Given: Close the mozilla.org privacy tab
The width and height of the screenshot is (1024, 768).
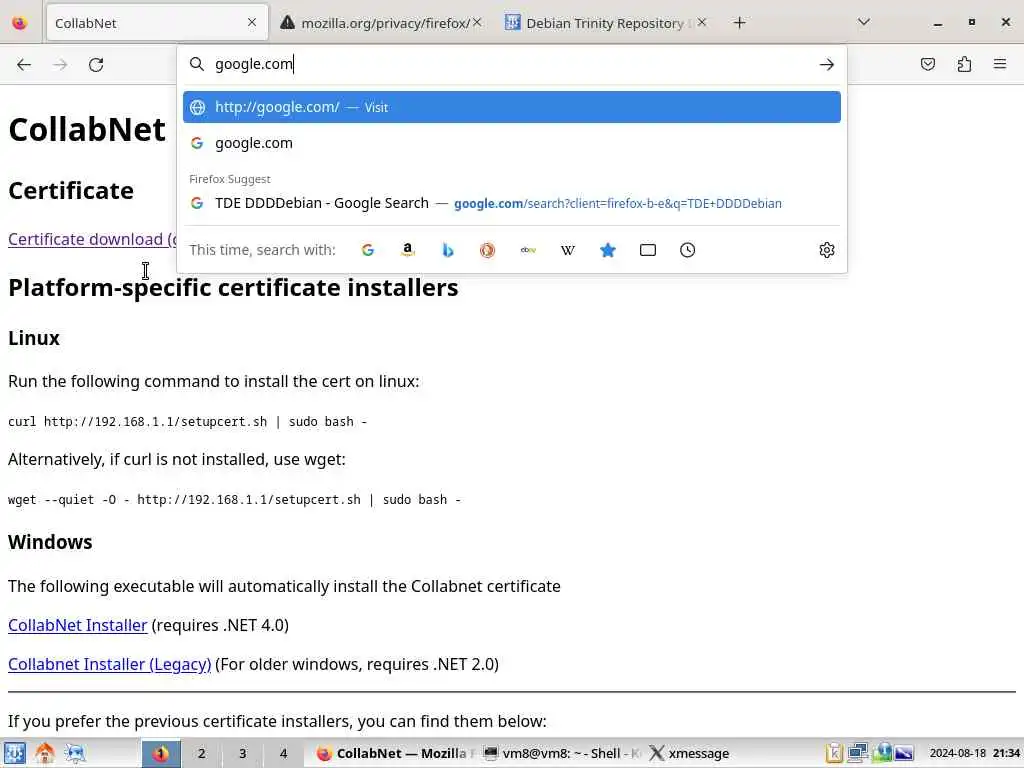Looking at the screenshot, I should [x=477, y=22].
